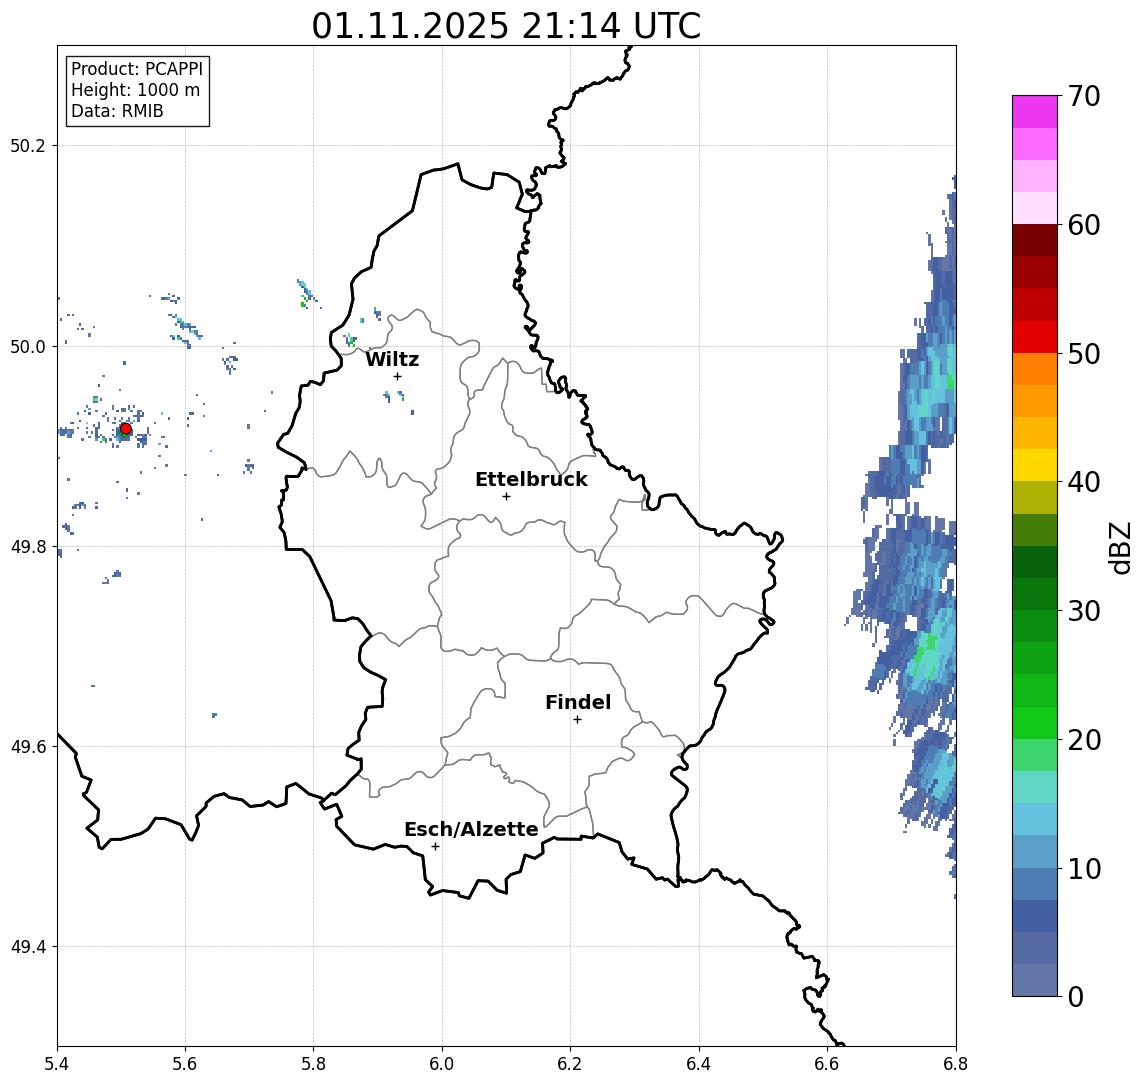Click the 70 value on the colorbar
Viewport: 1145px width, 1084px height.
pos(1084,96)
